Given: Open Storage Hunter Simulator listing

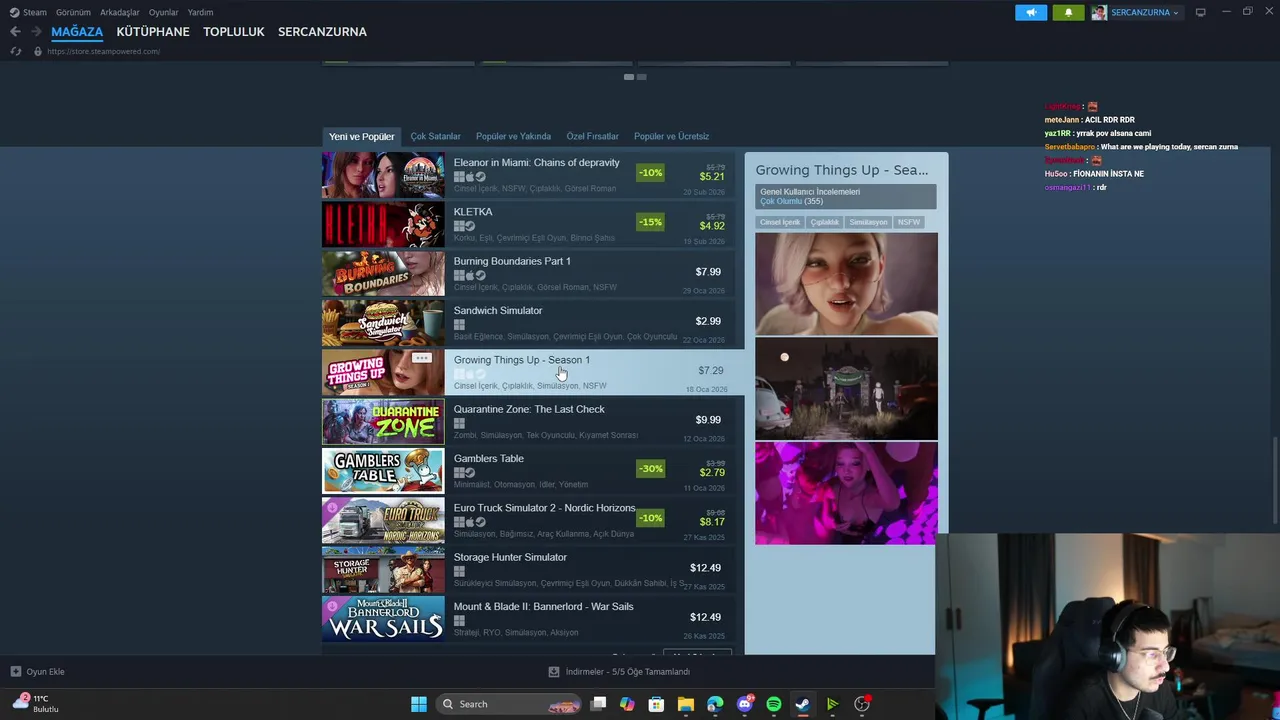Looking at the screenshot, I should 528,569.
